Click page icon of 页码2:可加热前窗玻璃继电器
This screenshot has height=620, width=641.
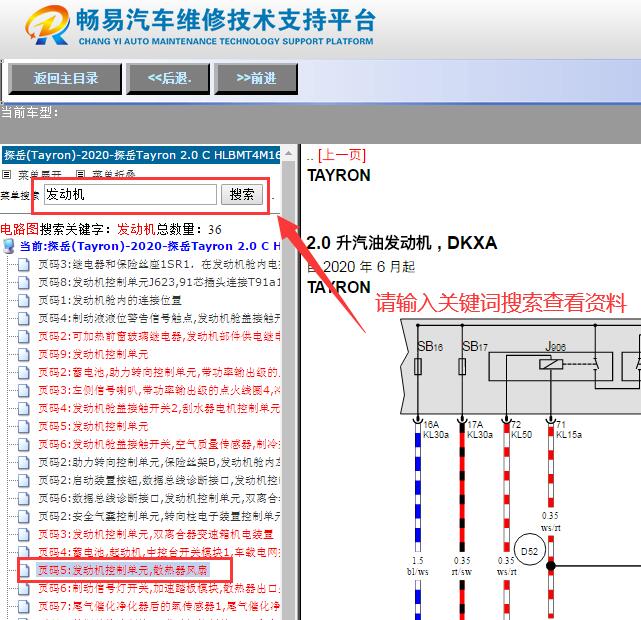24,336
